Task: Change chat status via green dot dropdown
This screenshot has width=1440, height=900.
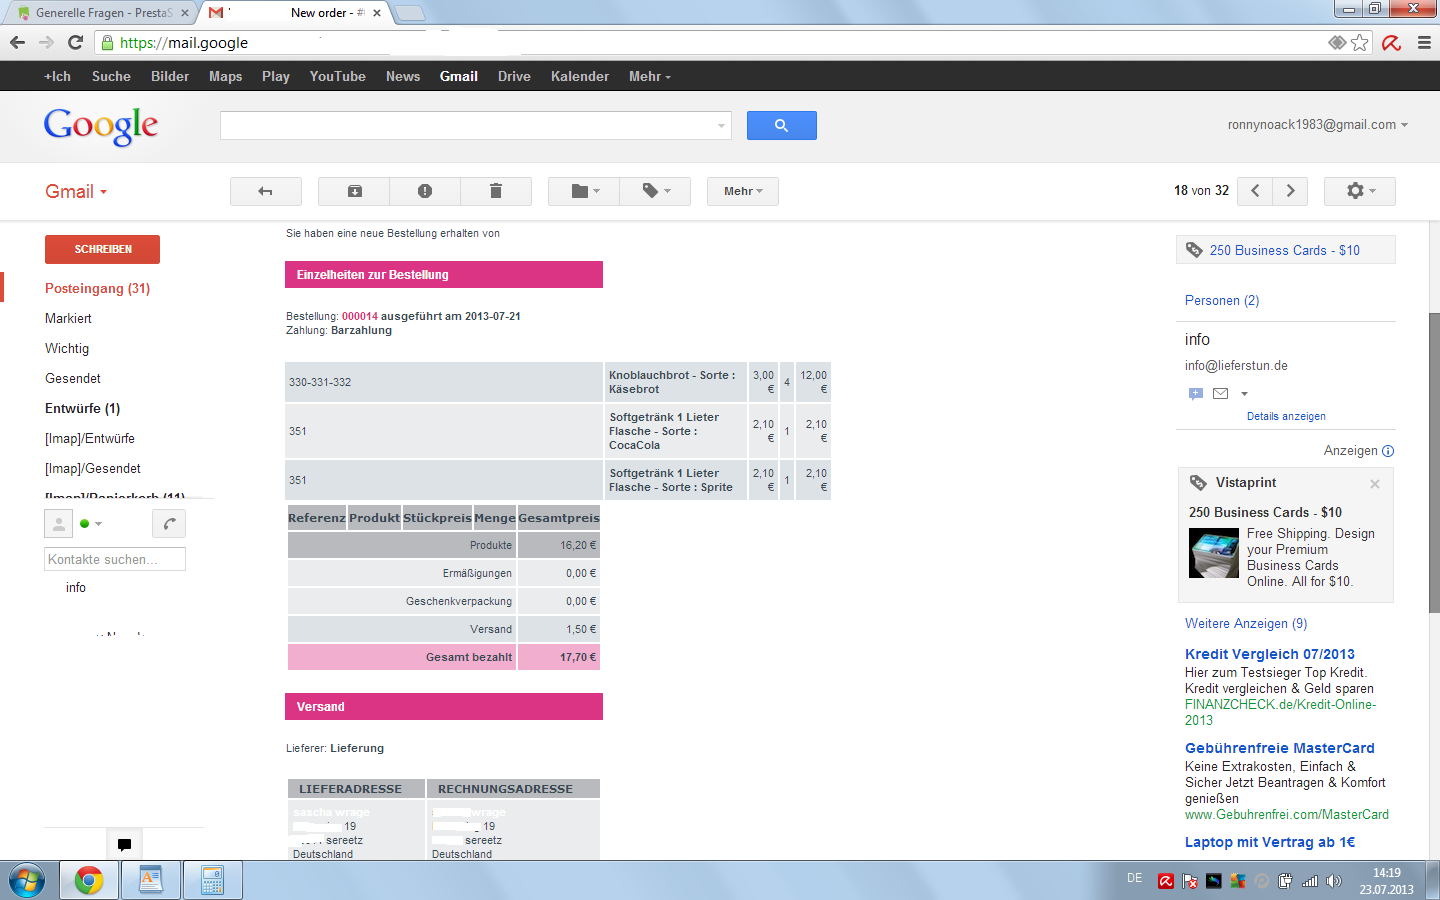Action: coord(91,523)
